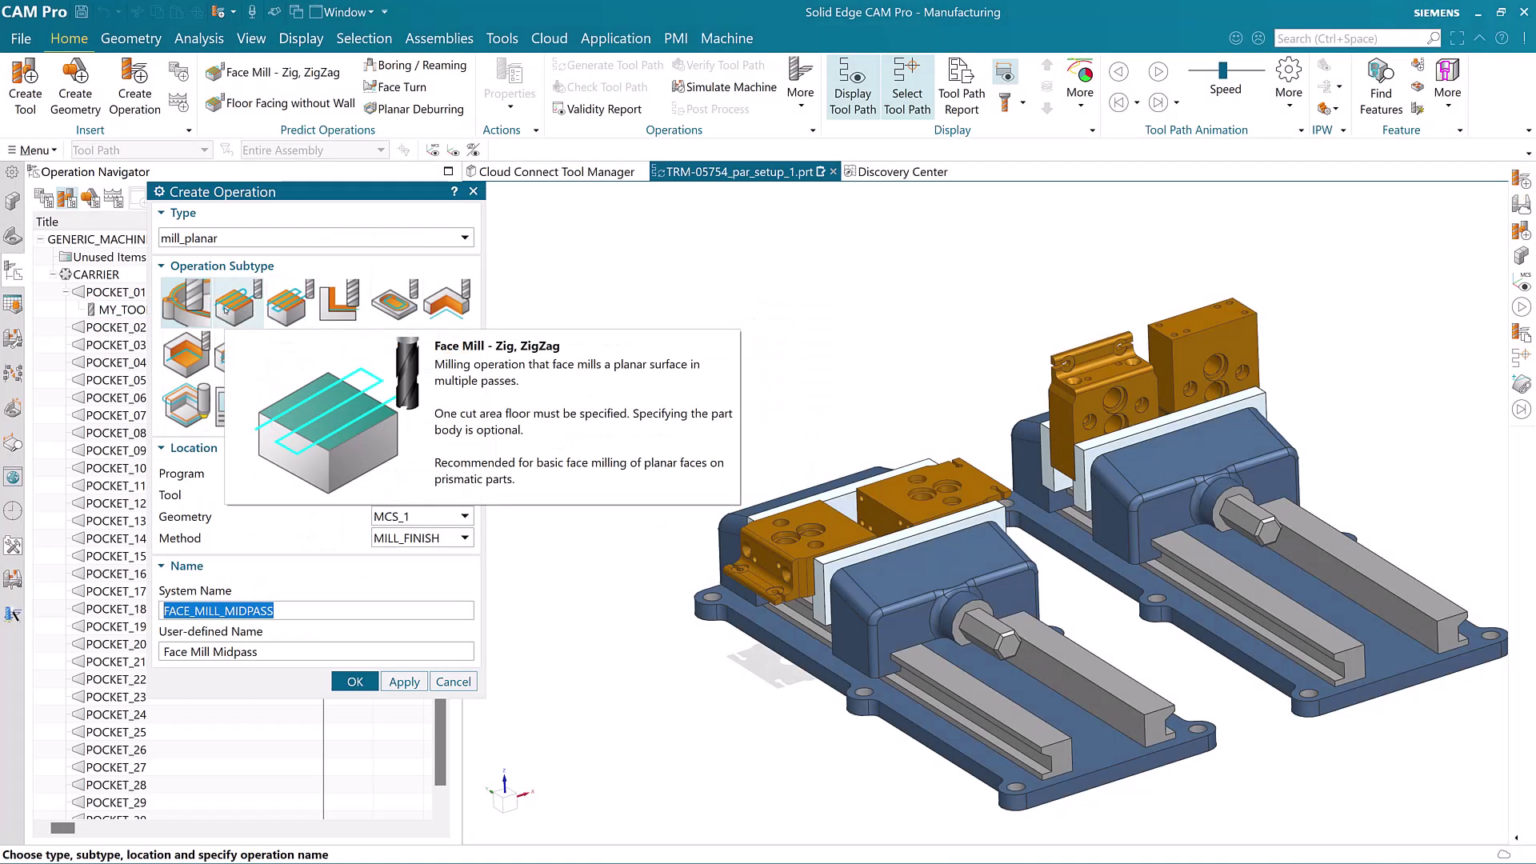Enable Verify Tool Path
Viewport: 1536px width, 864px height.
724,65
